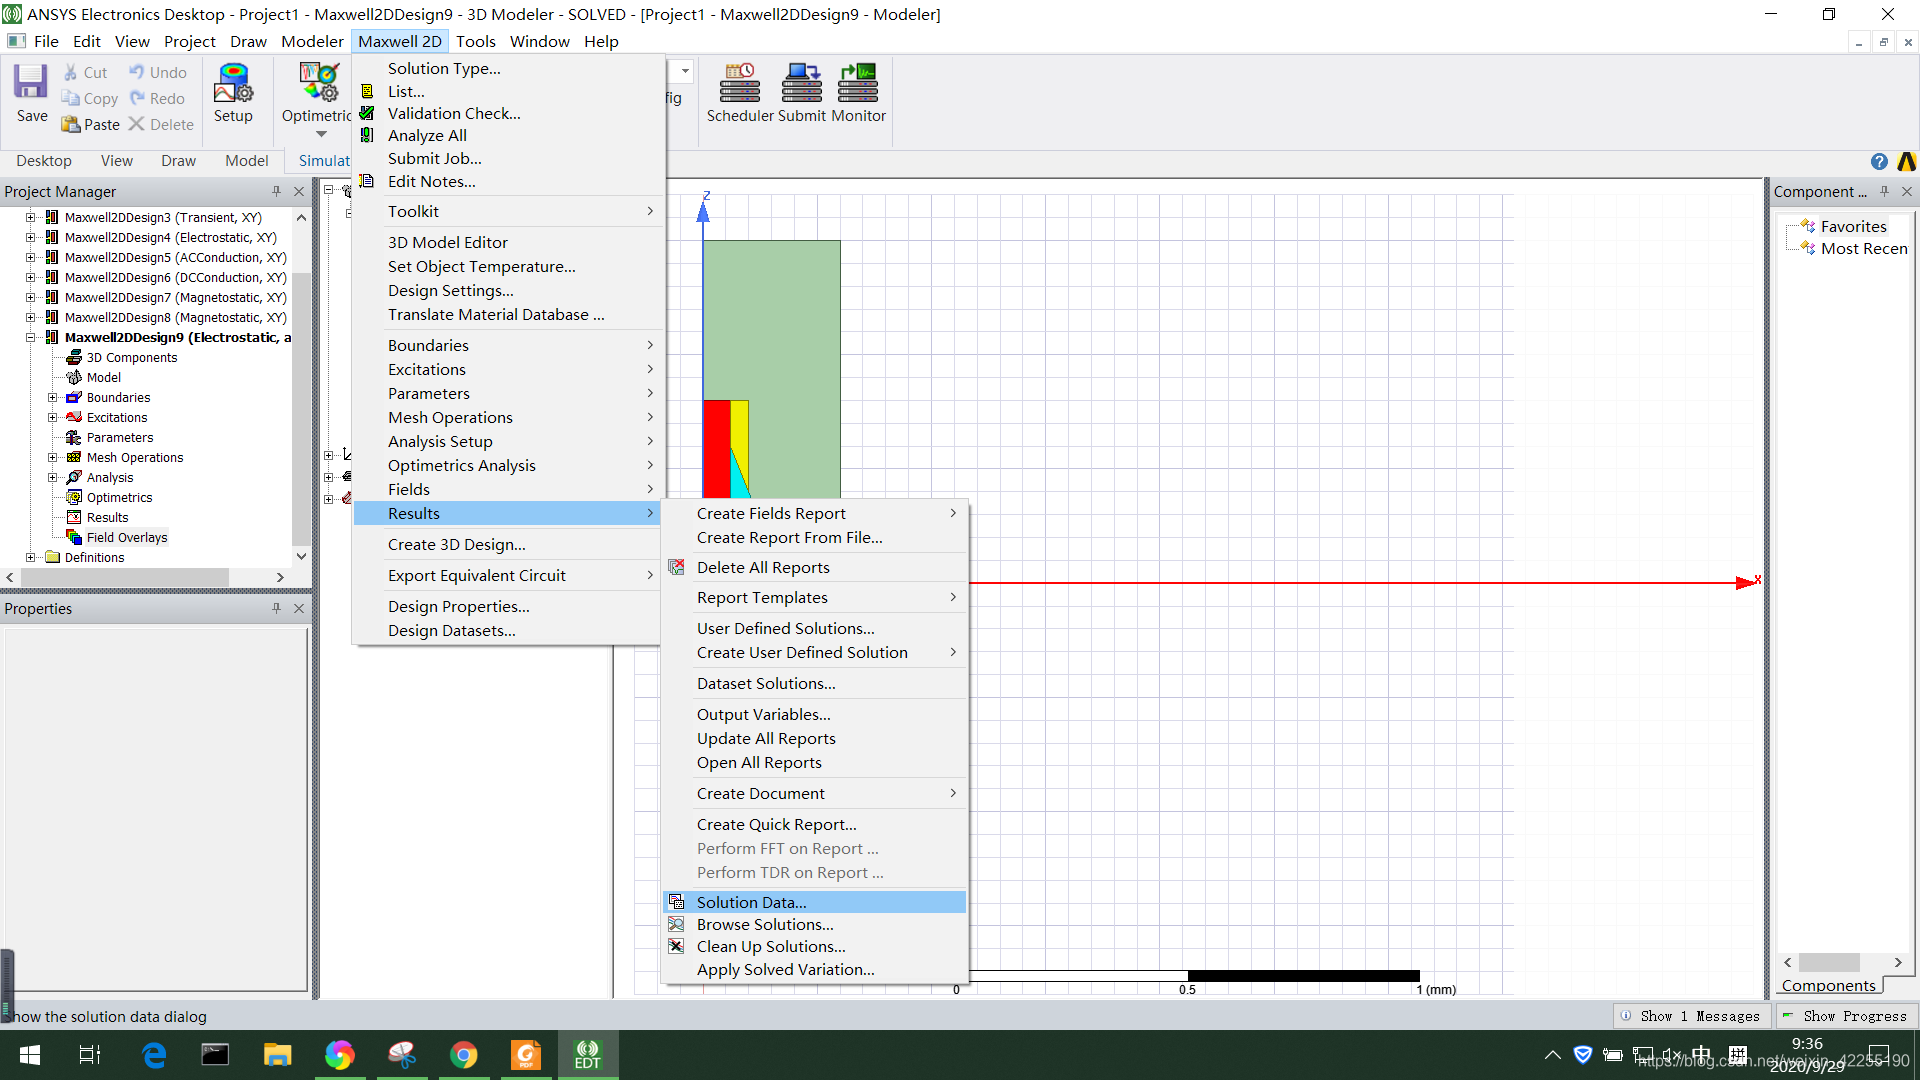The image size is (1920, 1080).
Task: Click the Submit job icon
Action: 801,83
